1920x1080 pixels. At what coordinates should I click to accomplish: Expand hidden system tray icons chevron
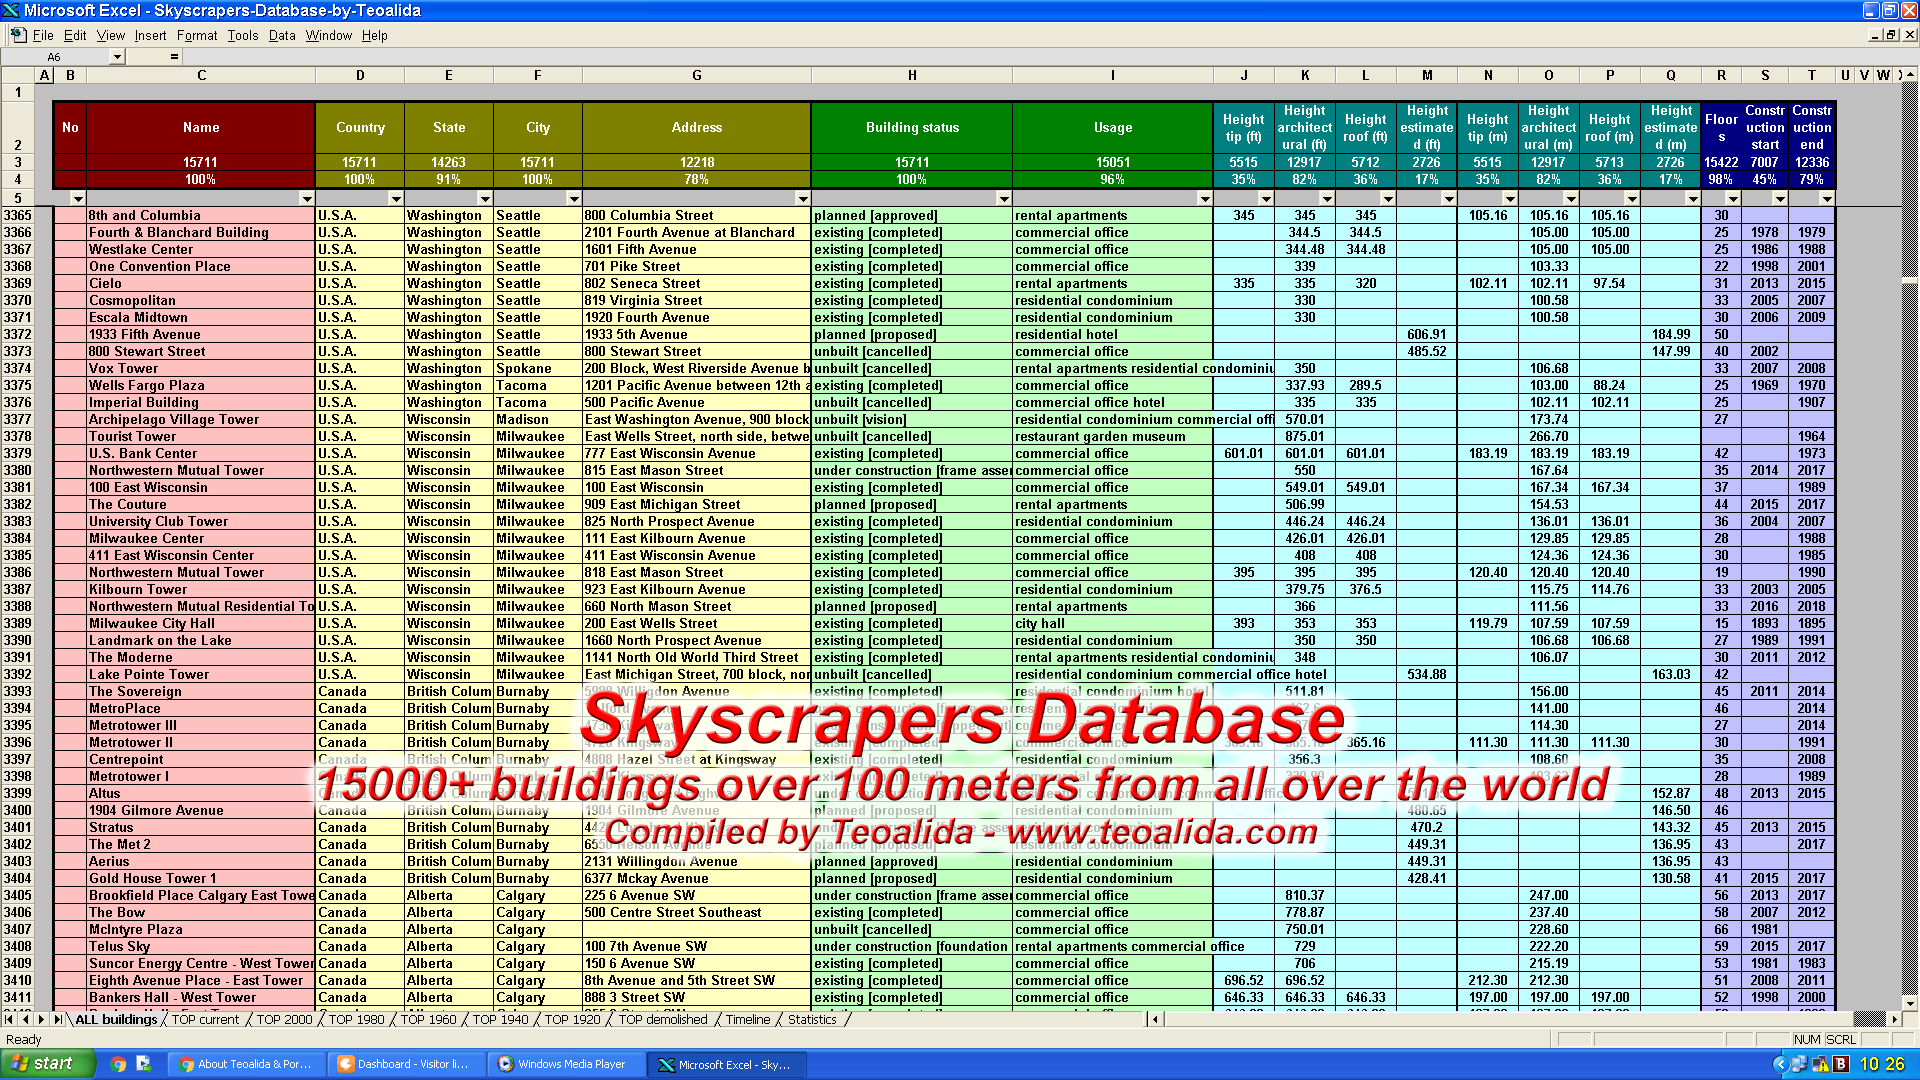1780,1064
